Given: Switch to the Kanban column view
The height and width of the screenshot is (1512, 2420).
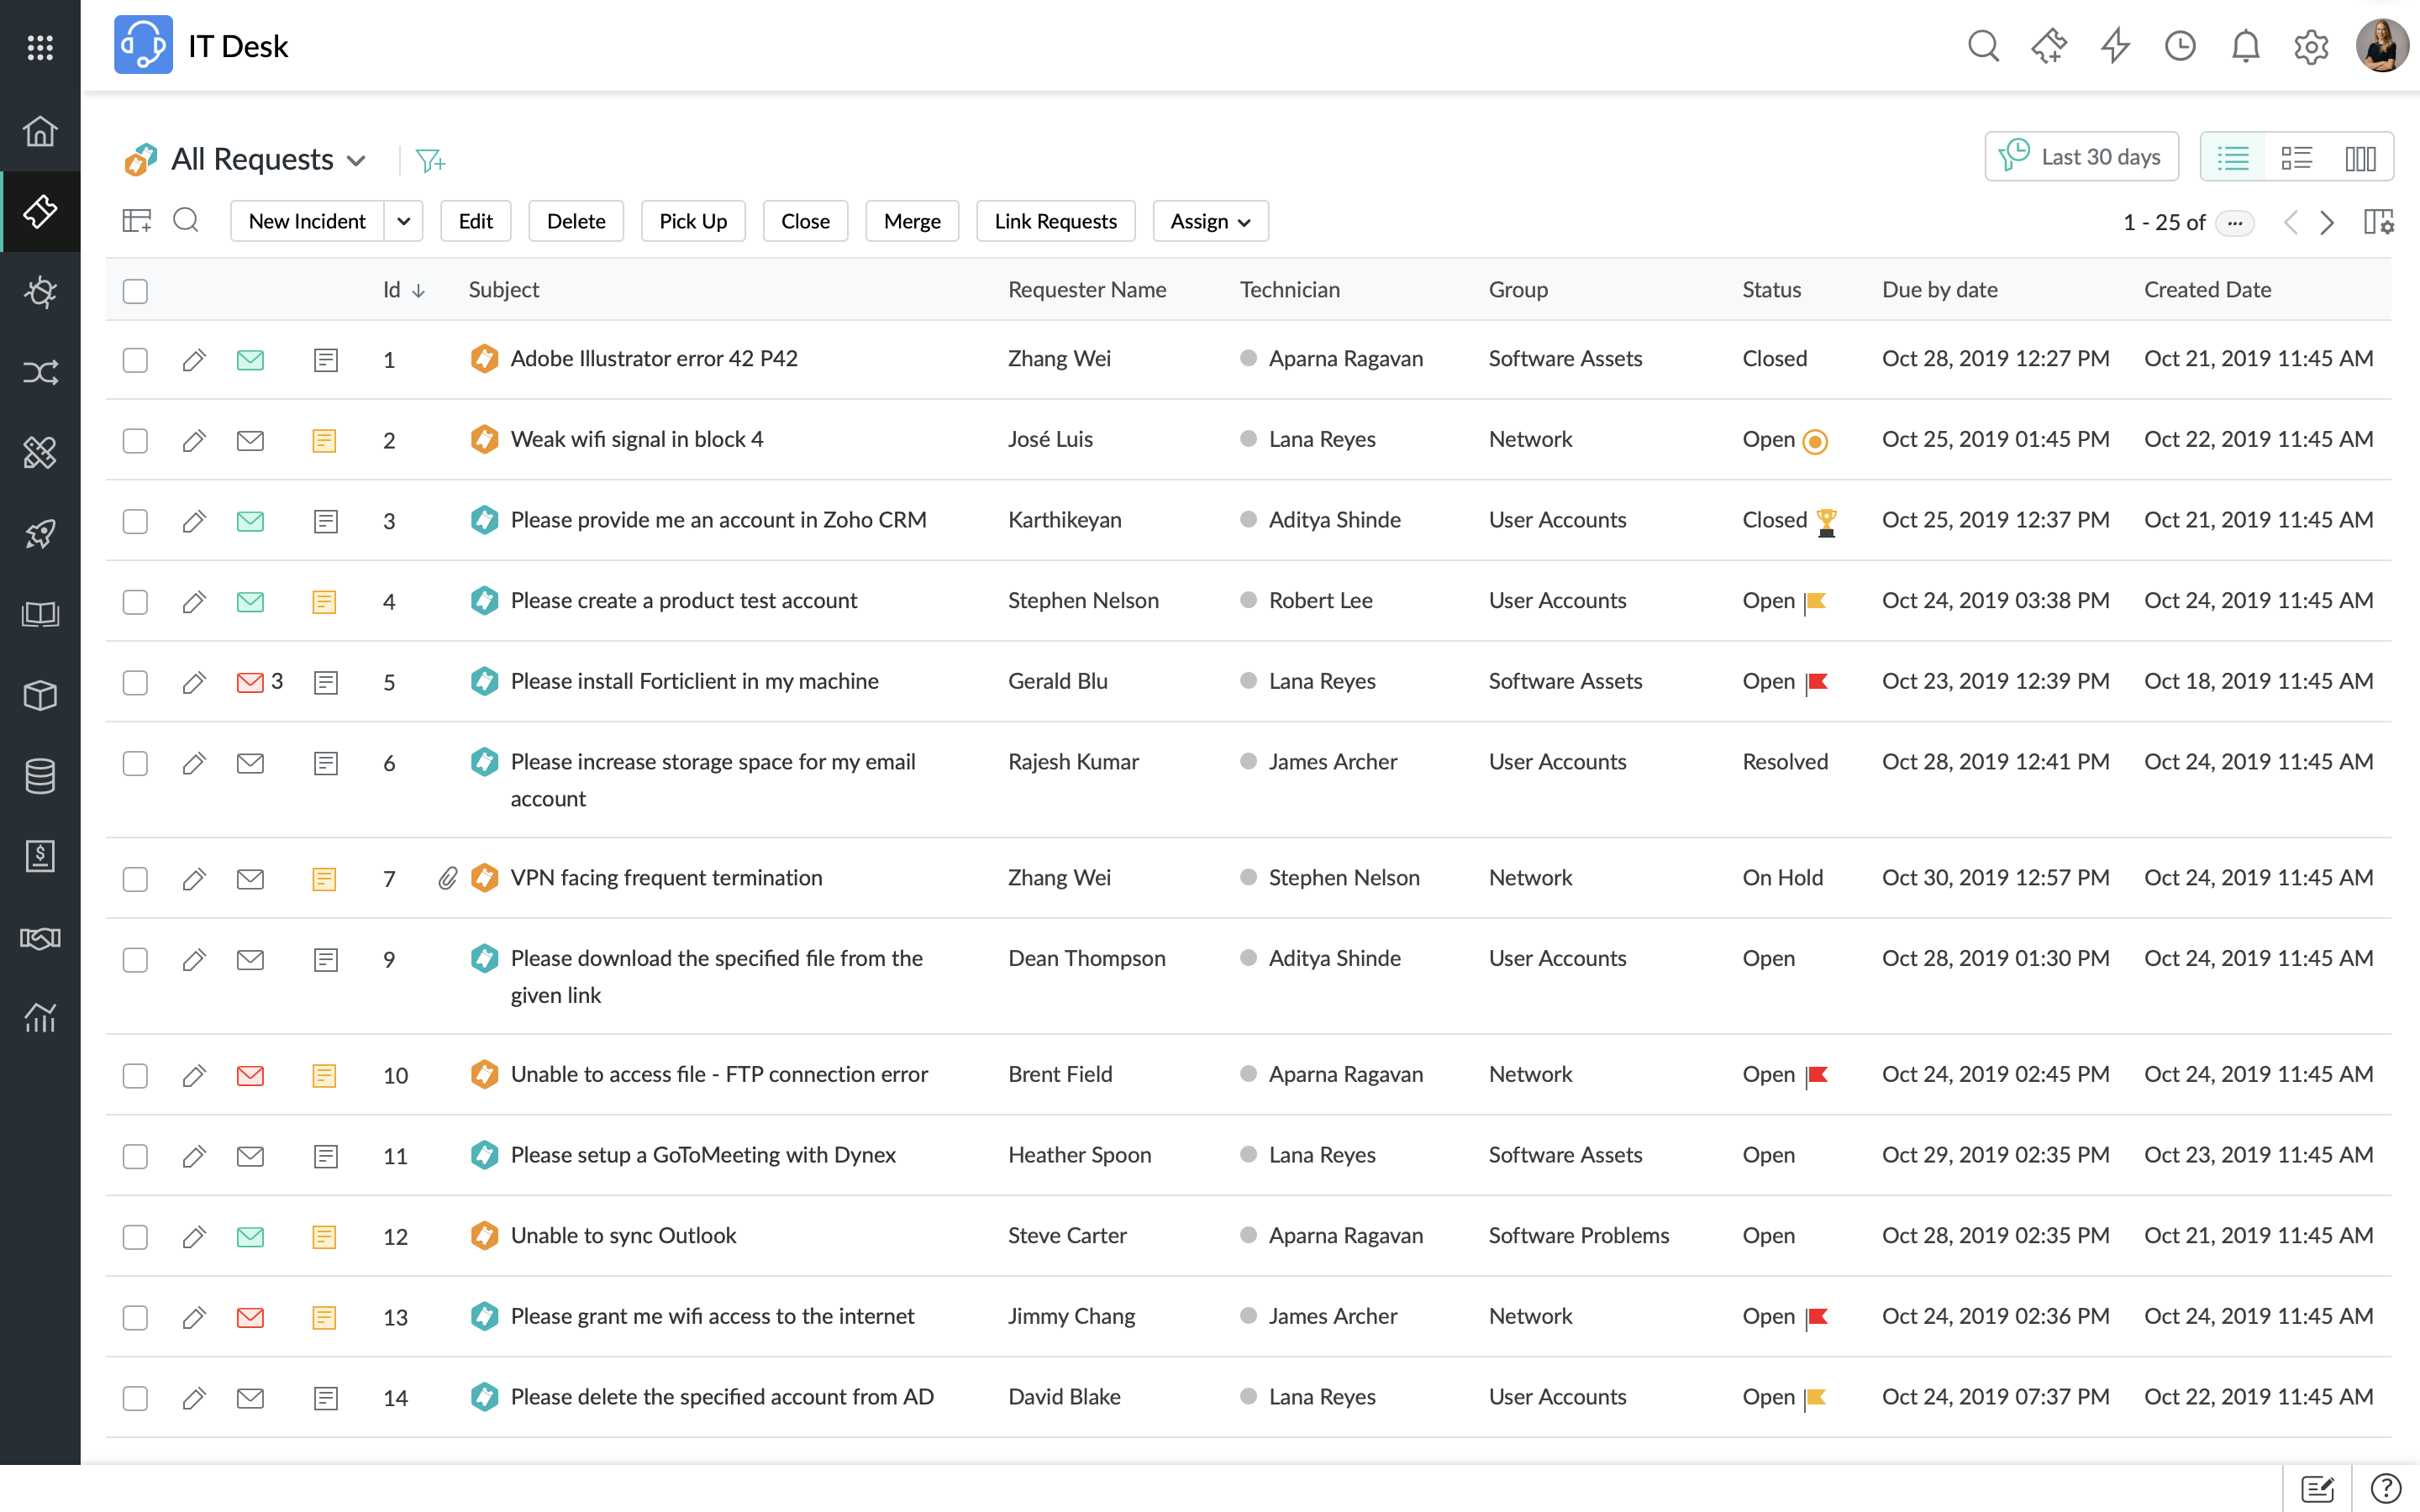Looking at the screenshot, I should pyautogui.click(x=2360, y=158).
